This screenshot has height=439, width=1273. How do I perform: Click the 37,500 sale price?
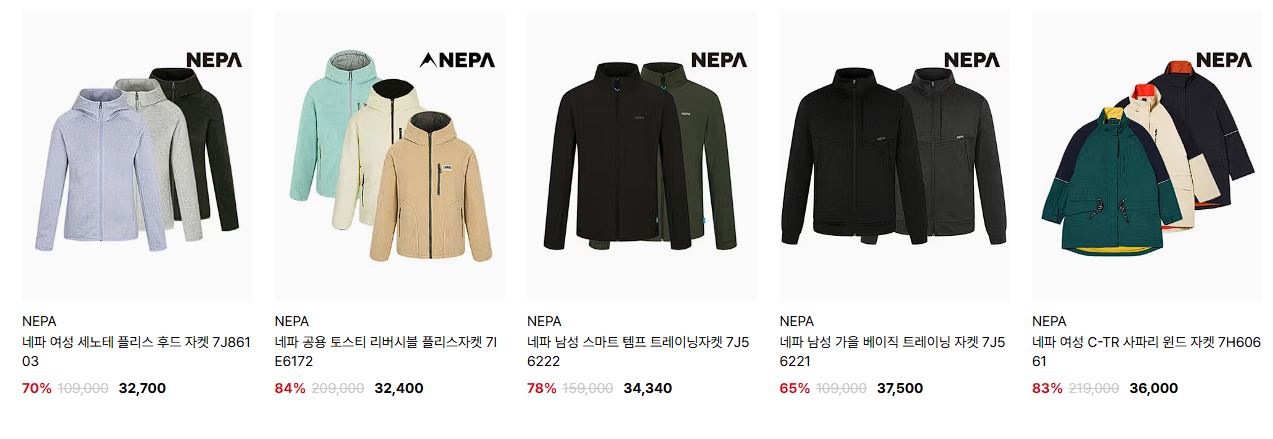point(900,388)
